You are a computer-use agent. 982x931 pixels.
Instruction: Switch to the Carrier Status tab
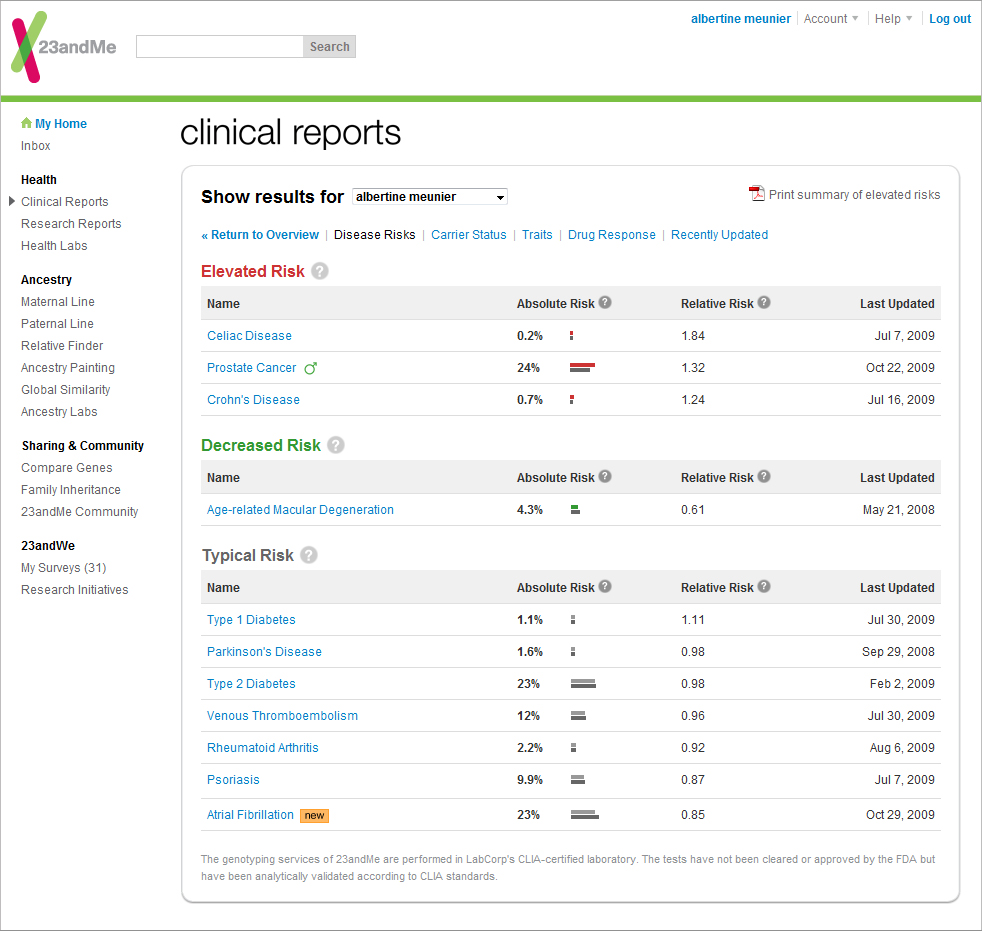point(469,235)
